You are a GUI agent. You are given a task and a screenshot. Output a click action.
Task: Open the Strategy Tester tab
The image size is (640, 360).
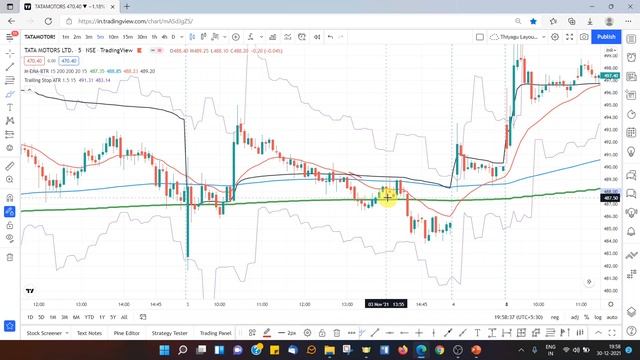169,333
